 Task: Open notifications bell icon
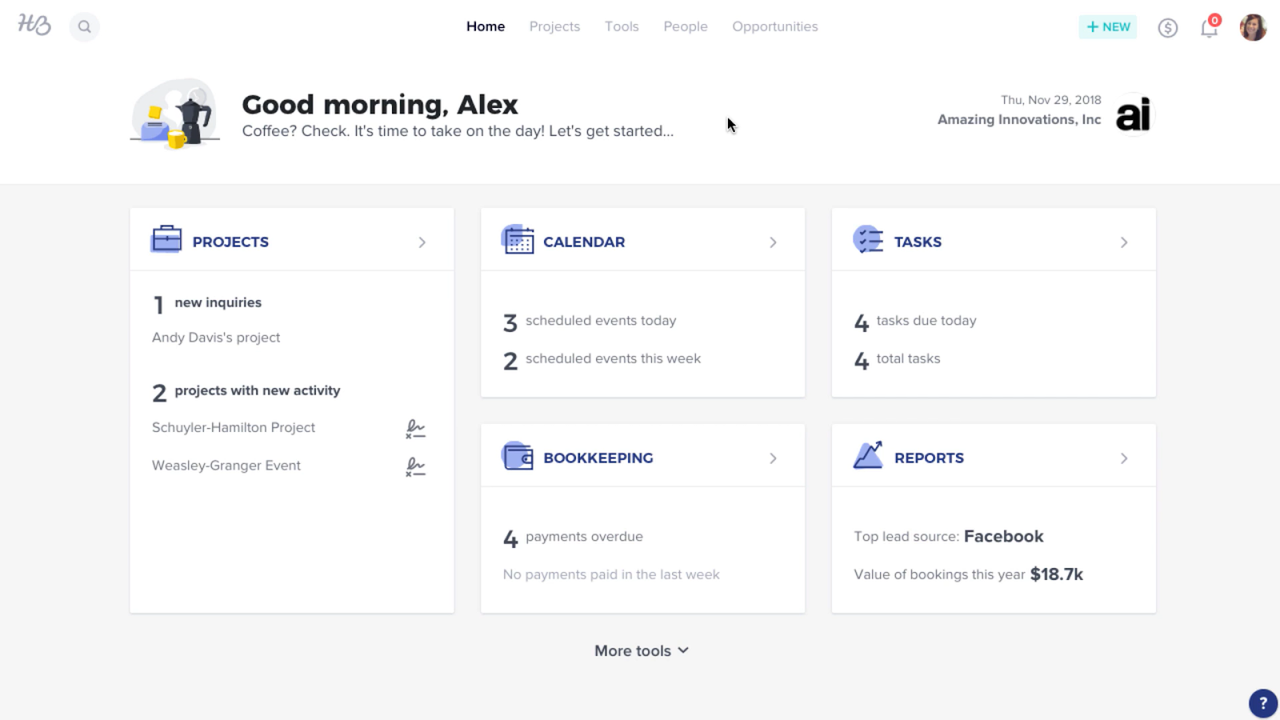tap(1209, 28)
